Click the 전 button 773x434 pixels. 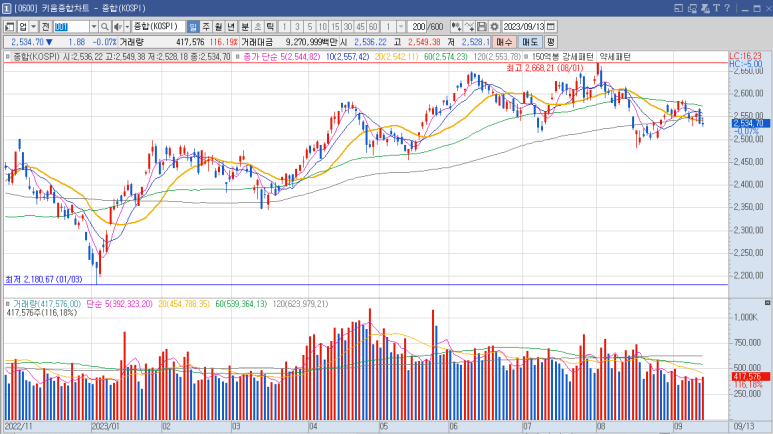[45, 27]
